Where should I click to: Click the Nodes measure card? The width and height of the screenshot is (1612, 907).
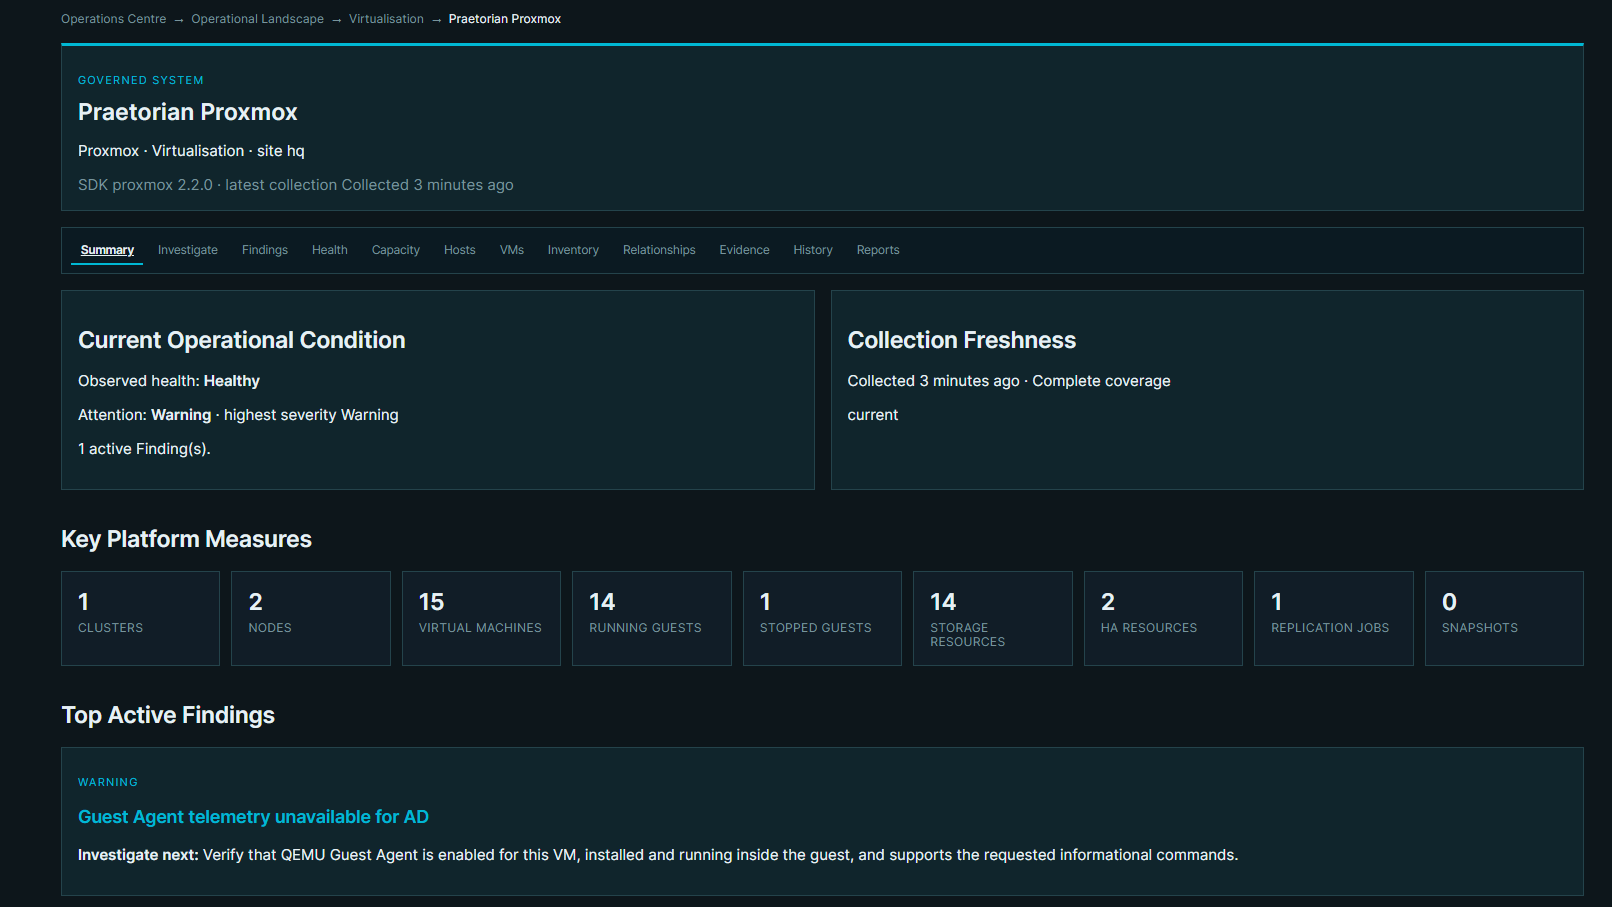311,618
